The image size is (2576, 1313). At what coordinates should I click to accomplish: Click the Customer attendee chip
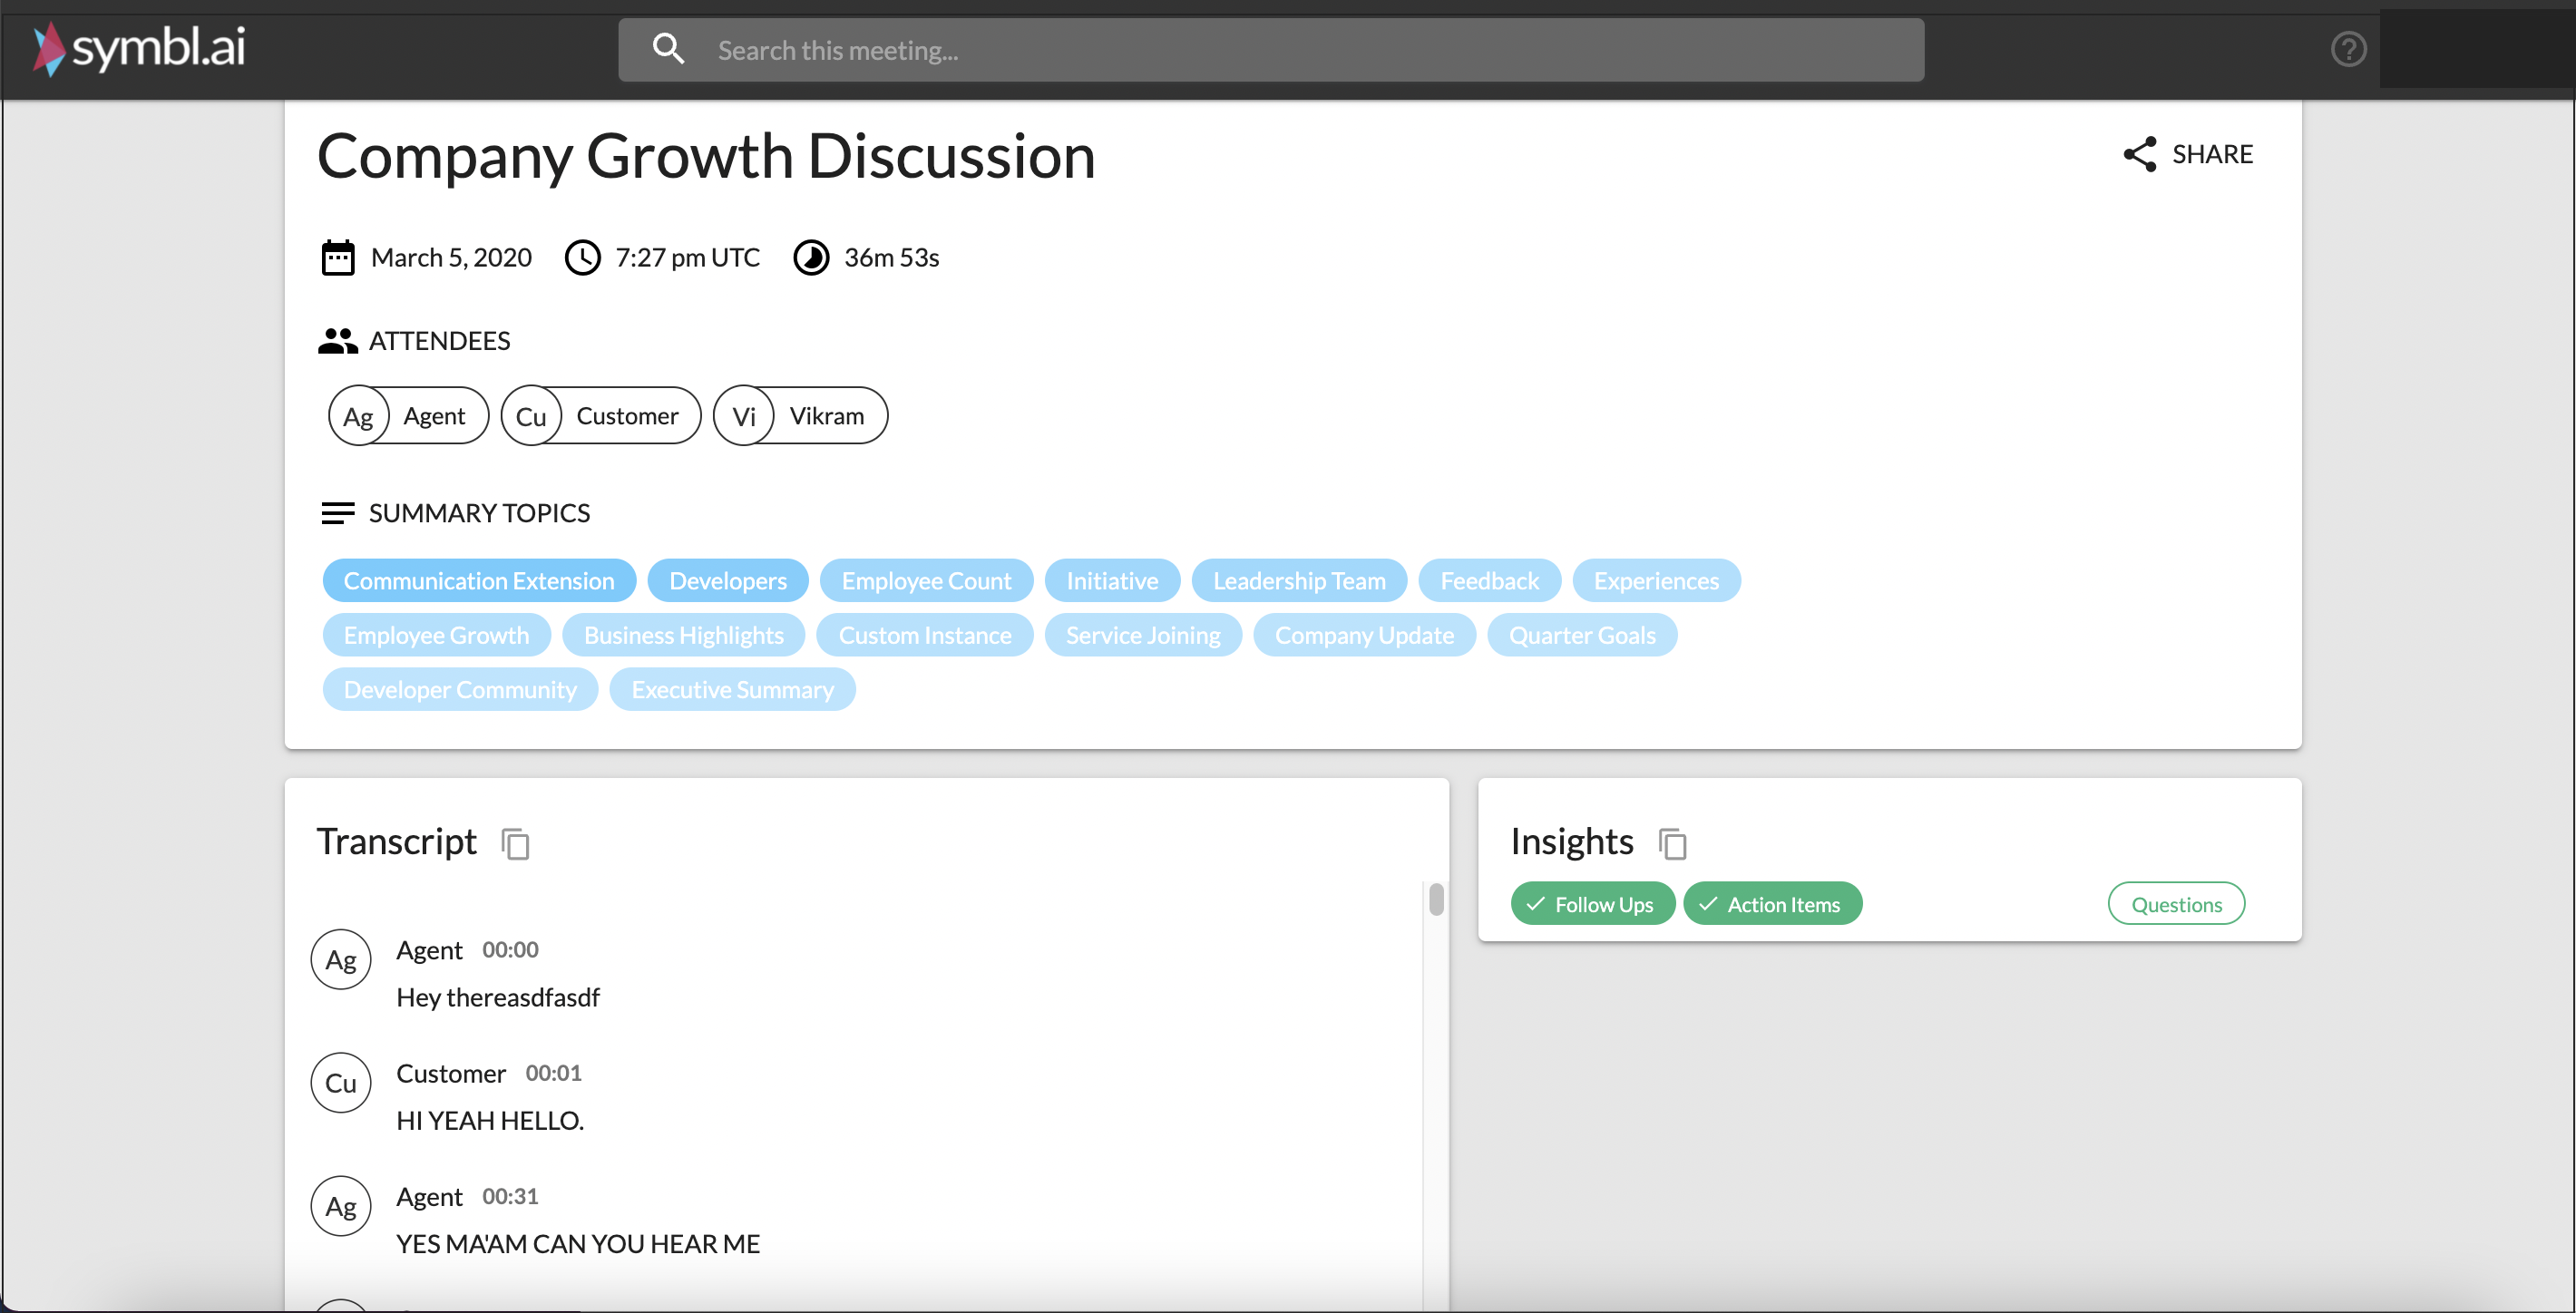click(x=600, y=416)
